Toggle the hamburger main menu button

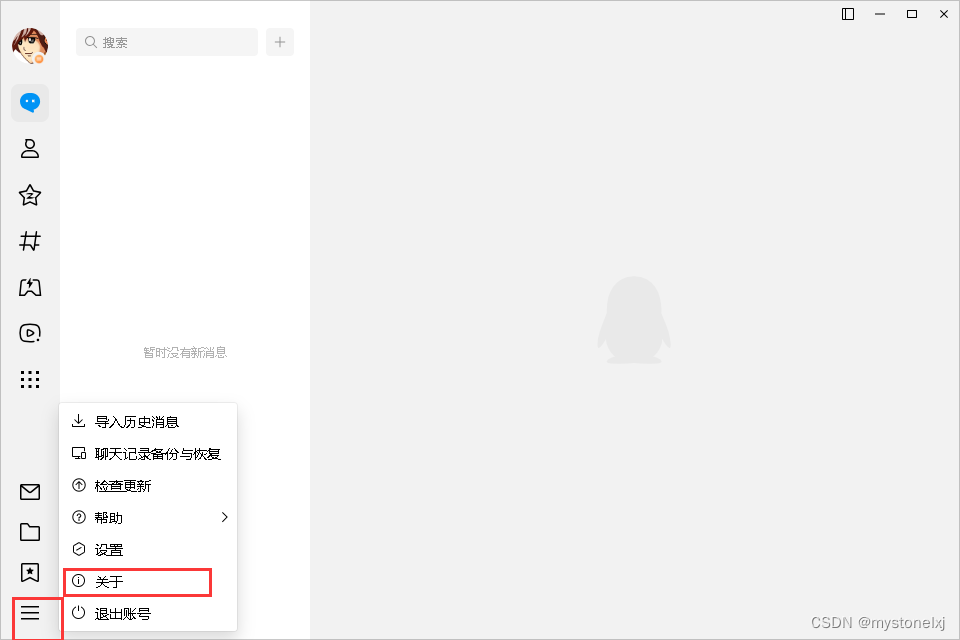pyautogui.click(x=29, y=612)
